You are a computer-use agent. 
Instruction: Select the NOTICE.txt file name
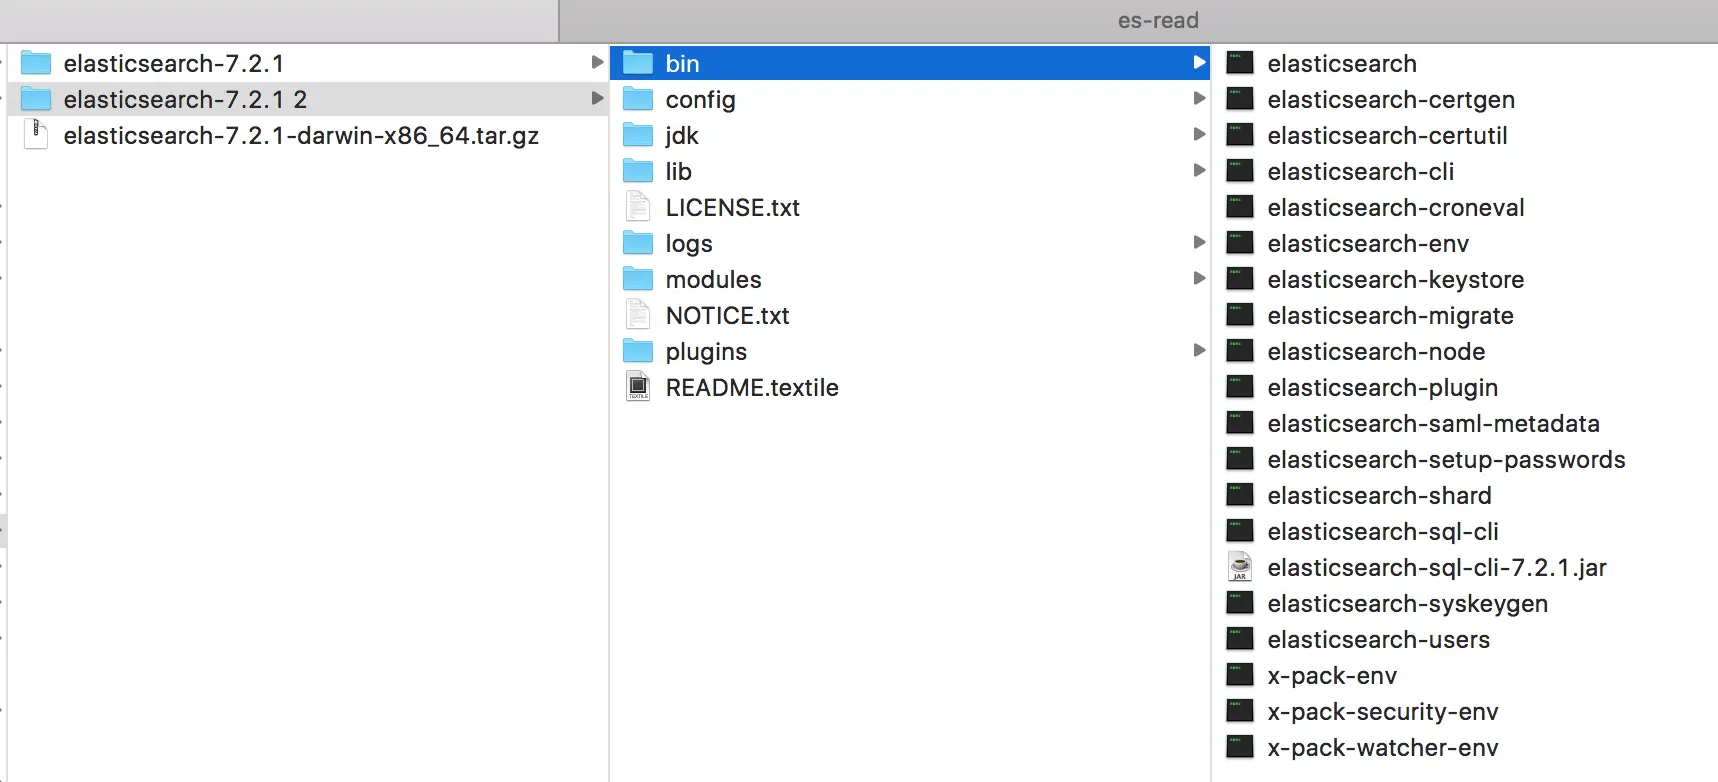point(727,316)
